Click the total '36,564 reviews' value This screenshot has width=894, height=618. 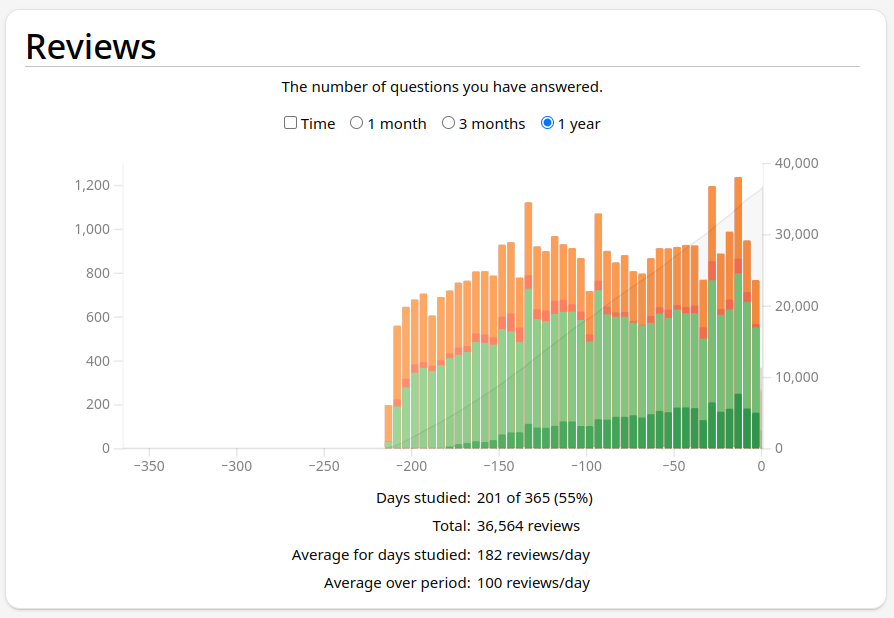[528, 526]
